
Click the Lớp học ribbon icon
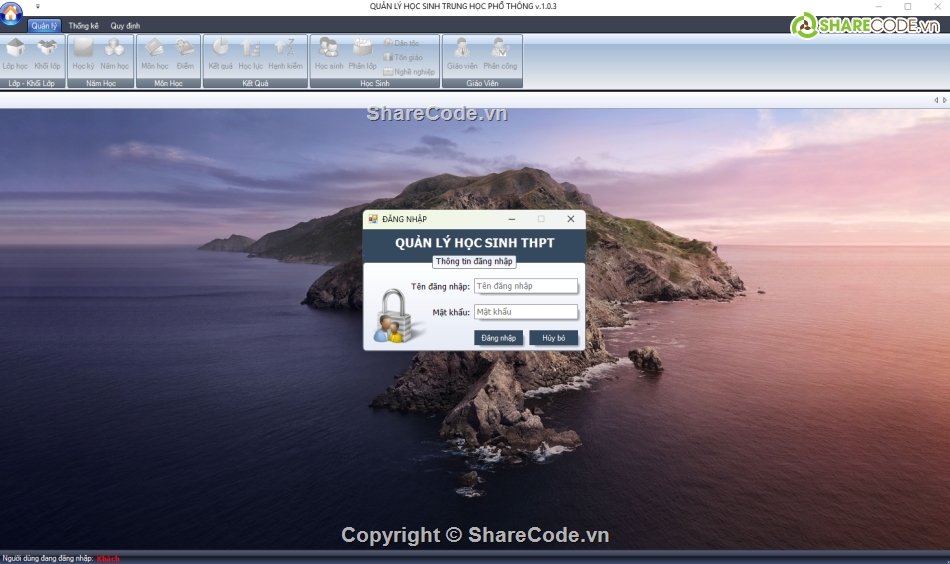point(15,53)
